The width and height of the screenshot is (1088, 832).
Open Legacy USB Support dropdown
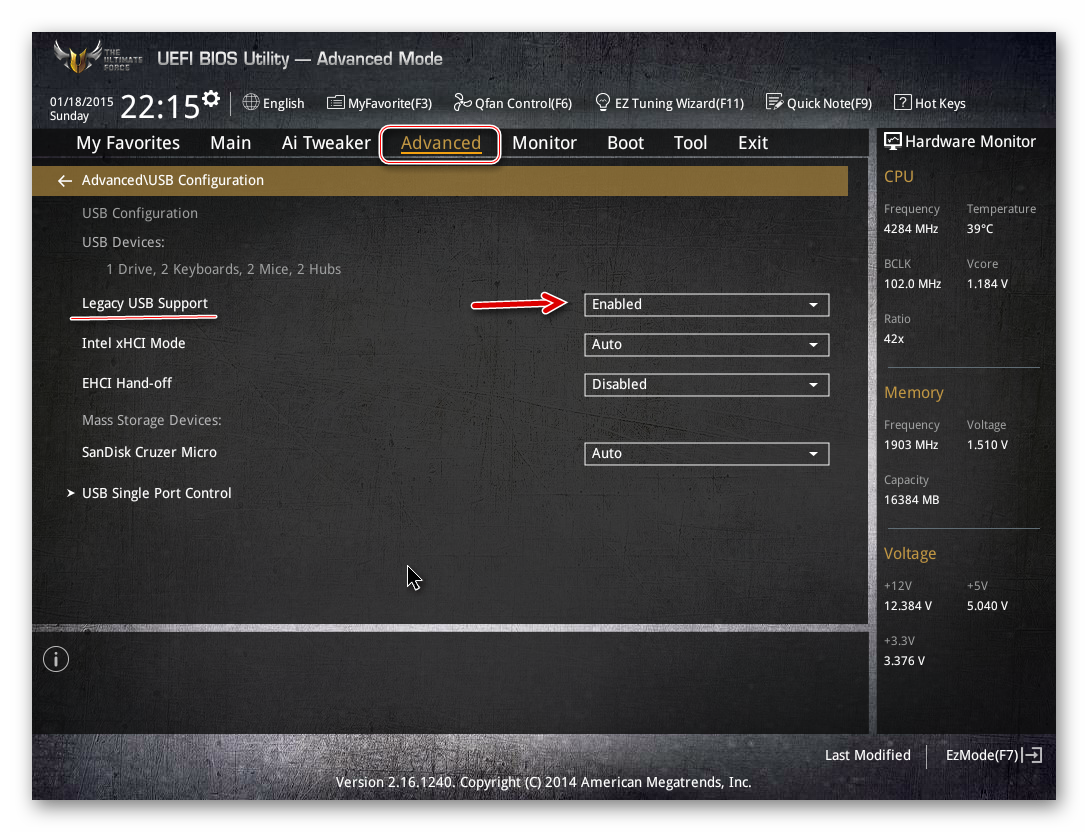pos(706,304)
